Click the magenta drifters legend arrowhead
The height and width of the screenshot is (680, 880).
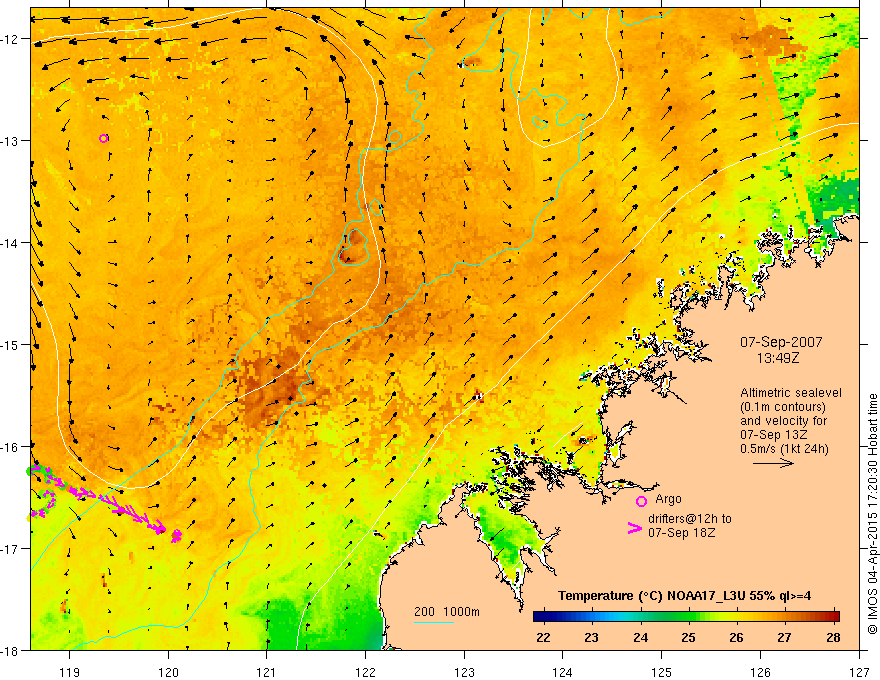[x=635, y=528]
